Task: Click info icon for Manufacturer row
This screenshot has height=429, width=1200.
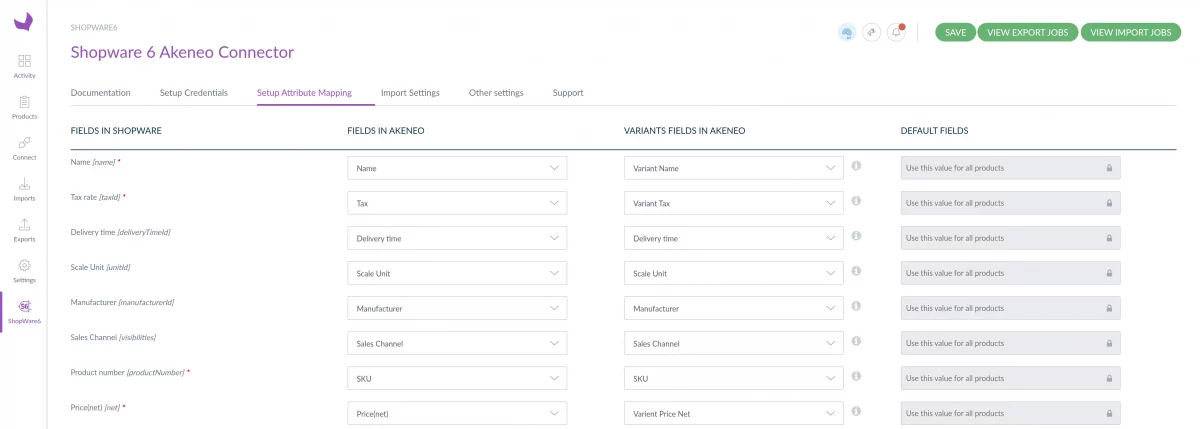Action: [x=857, y=307]
